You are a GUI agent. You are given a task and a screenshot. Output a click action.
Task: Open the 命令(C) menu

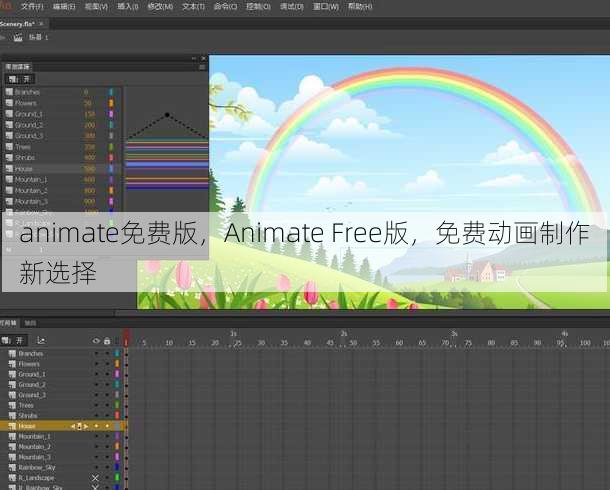[225, 6]
